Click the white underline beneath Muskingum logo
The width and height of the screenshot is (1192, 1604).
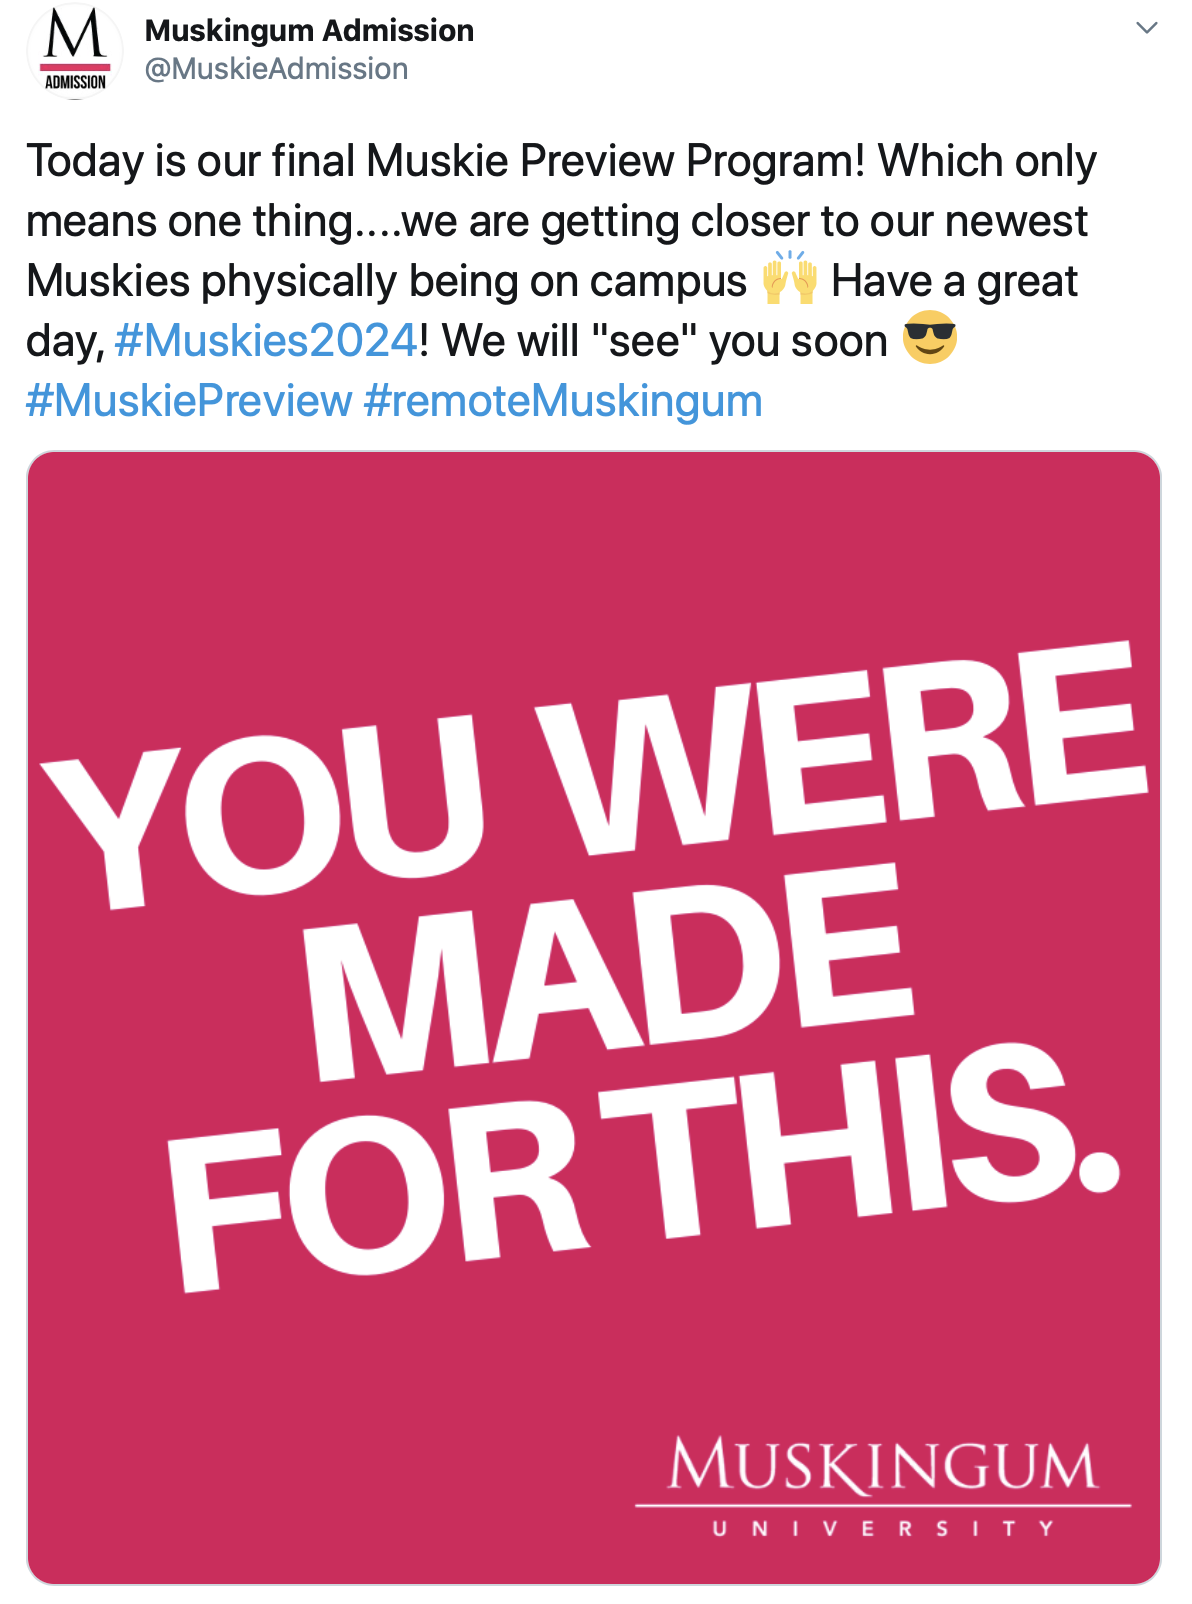[883, 1505]
